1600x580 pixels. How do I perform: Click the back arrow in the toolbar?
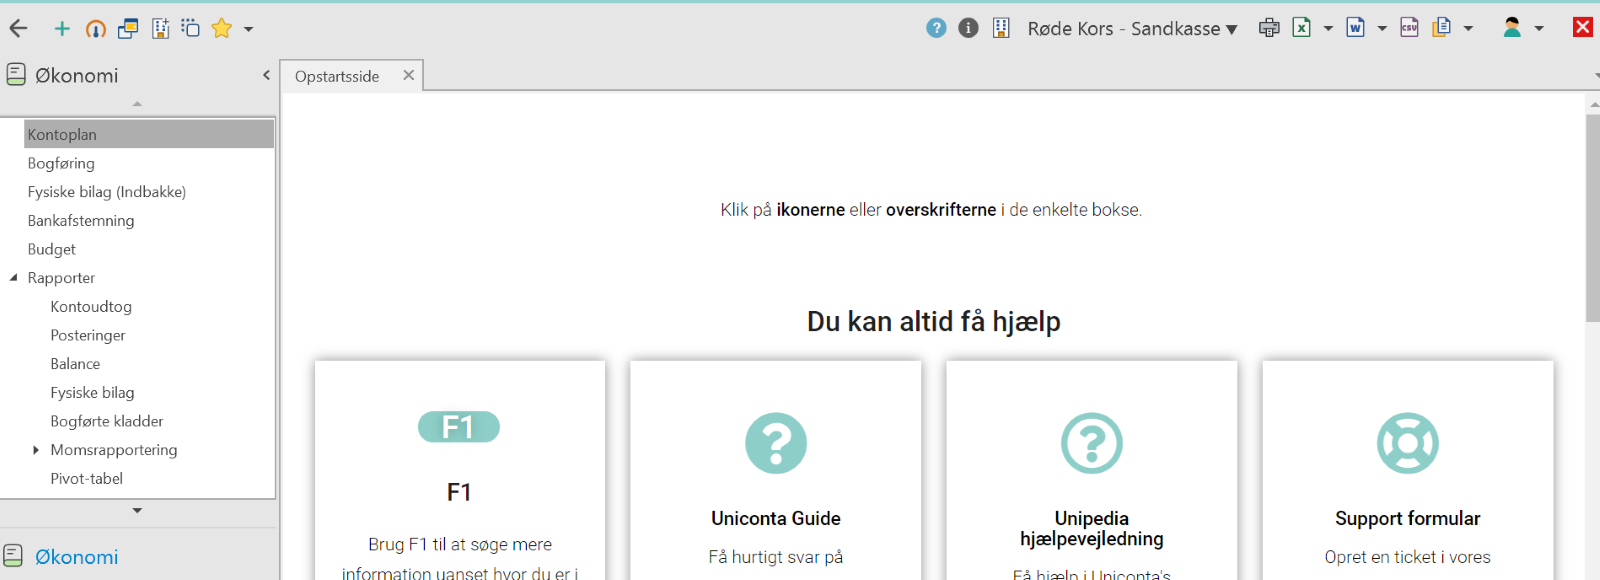point(18,29)
